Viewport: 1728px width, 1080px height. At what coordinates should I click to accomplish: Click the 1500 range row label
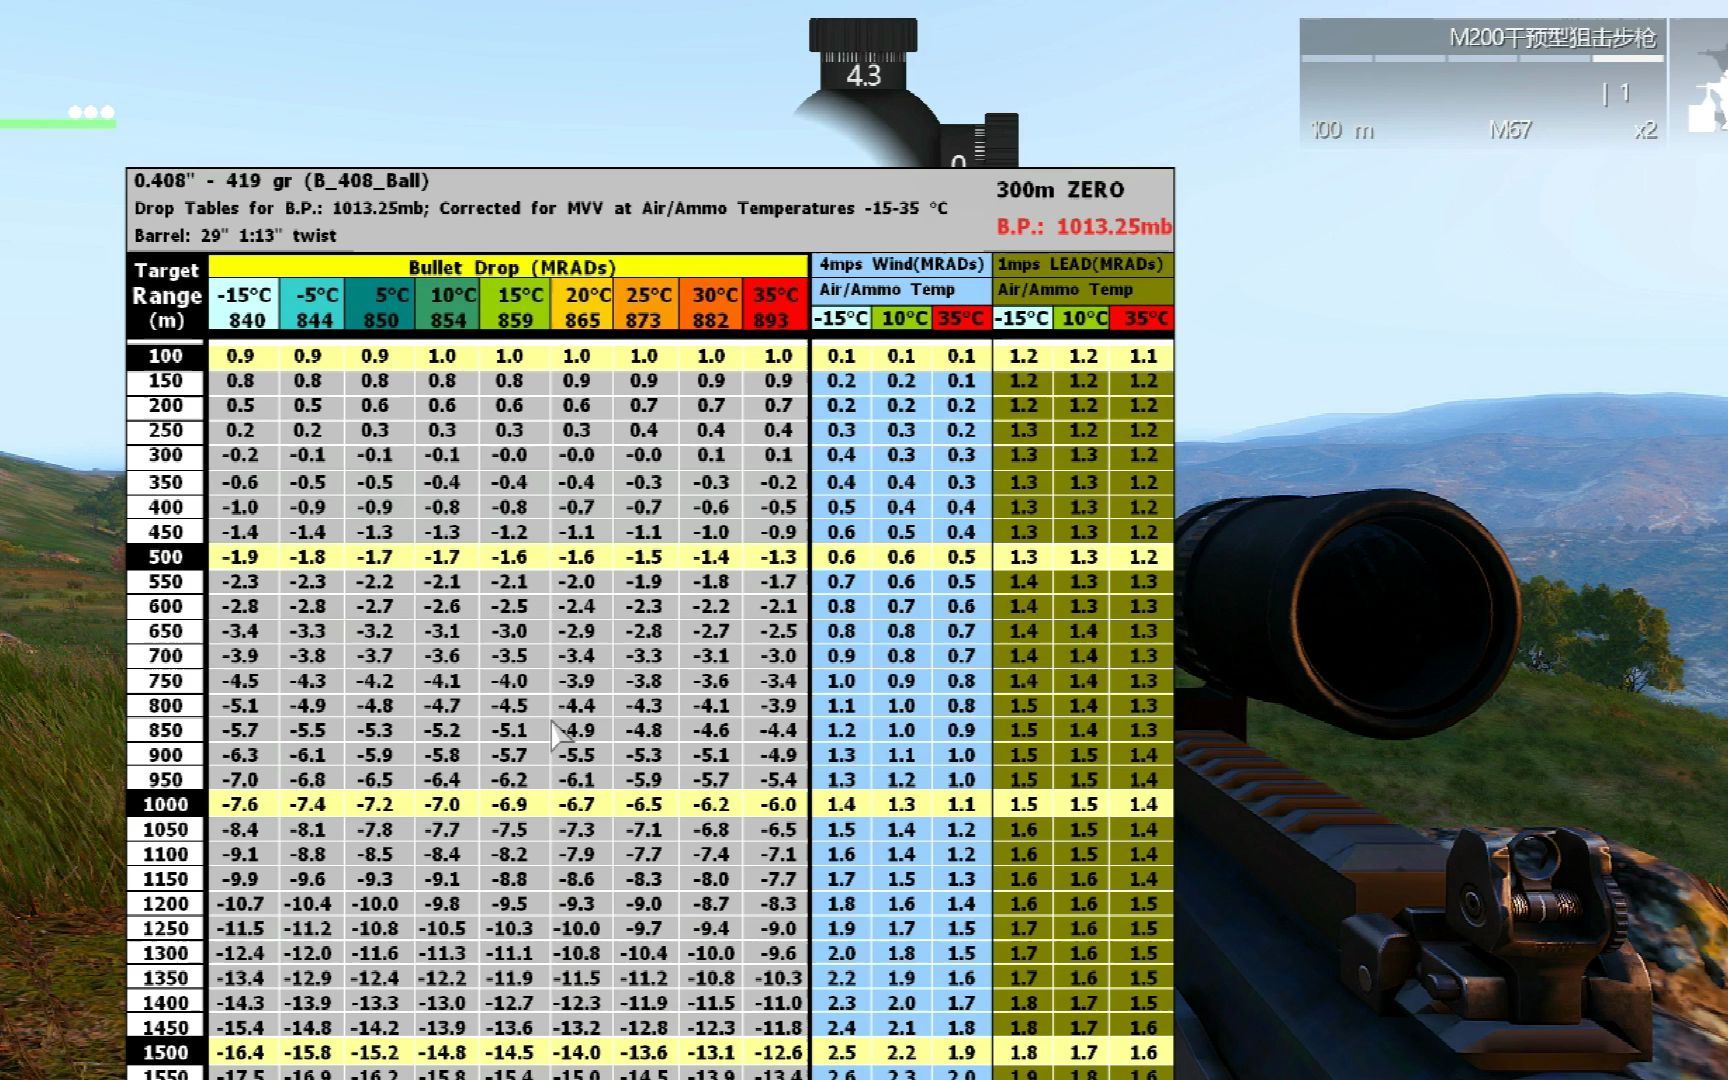[166, 1053]
